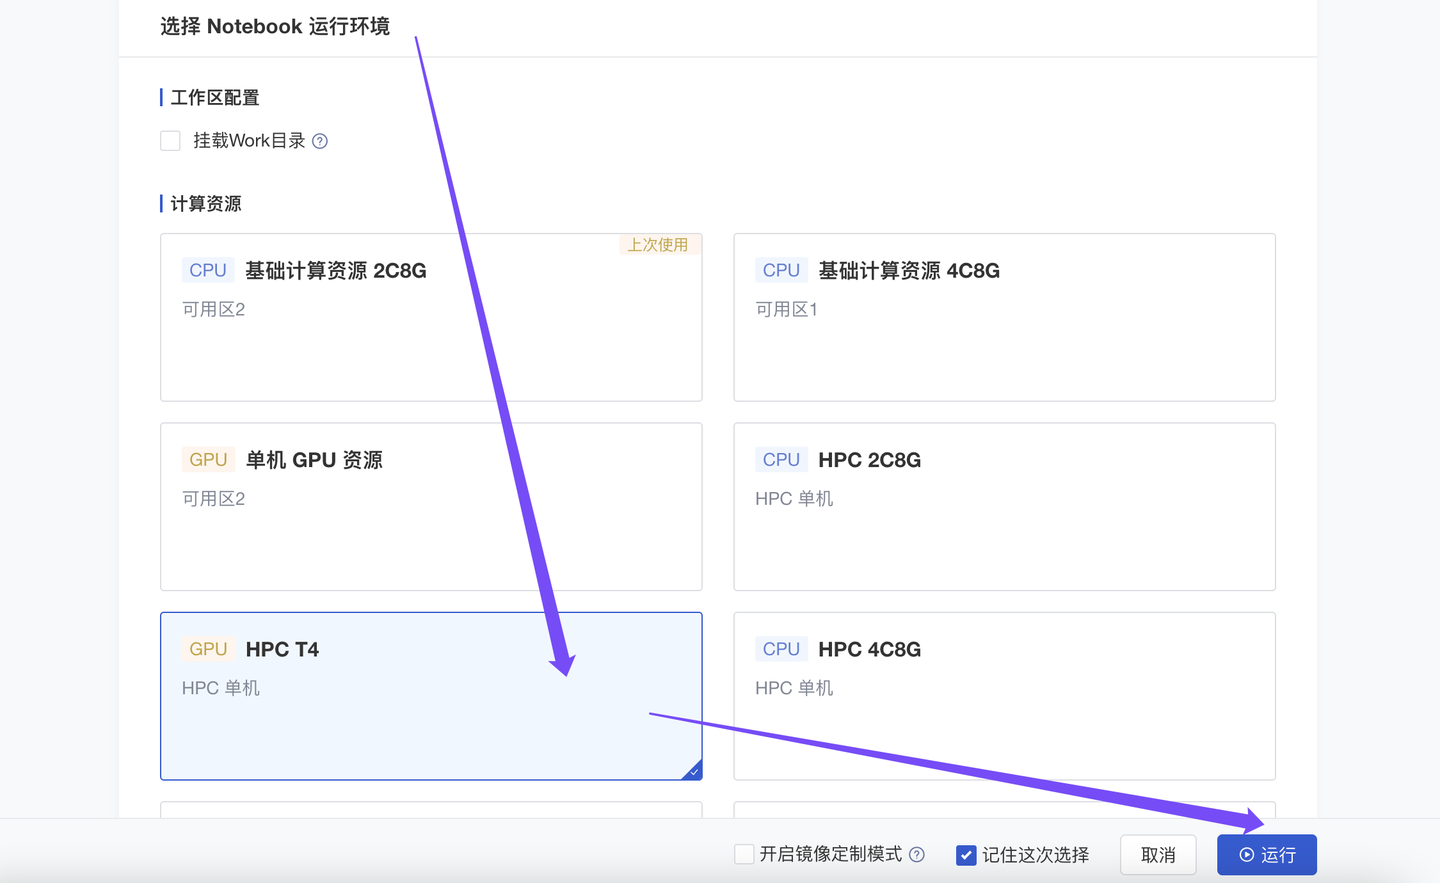Click the CPU tag on 基础计算资源 2C8G

pos(208,270)
